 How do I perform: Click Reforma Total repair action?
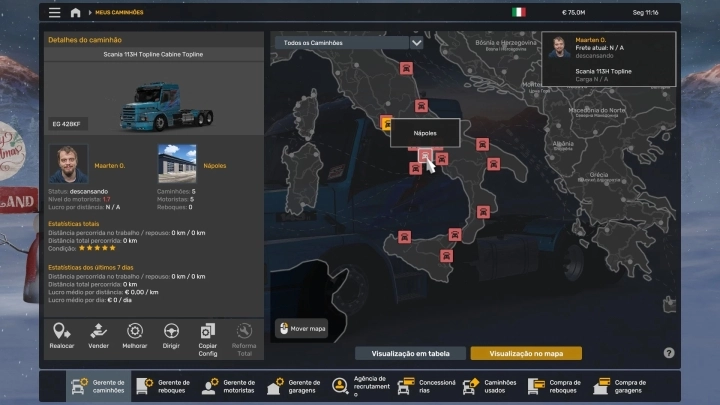coord(244,340)
